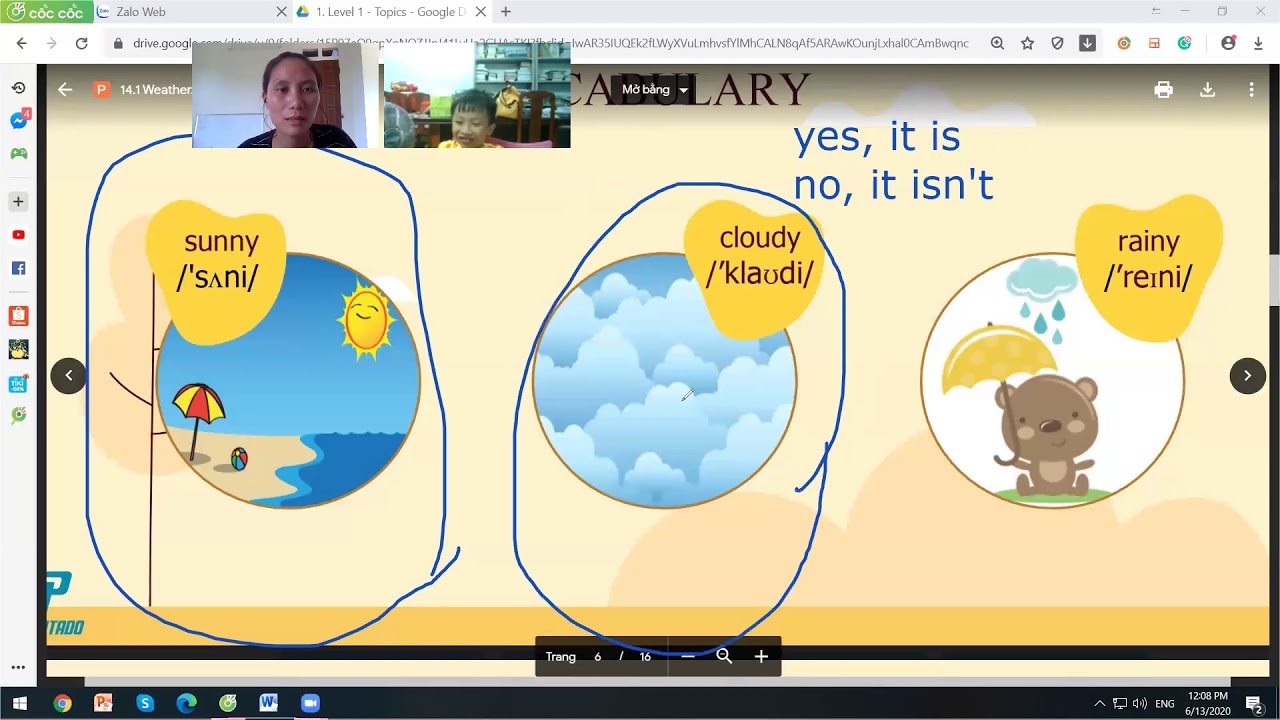
Task: Reload the current page
Action: [82, 44]
